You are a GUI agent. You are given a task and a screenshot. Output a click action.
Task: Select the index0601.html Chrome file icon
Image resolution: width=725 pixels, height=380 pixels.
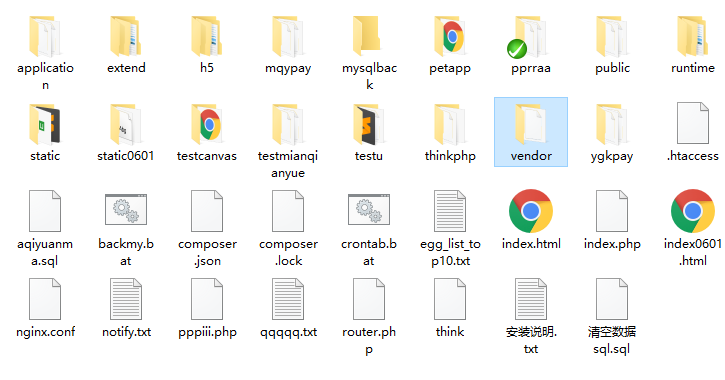(x=692, y=211)
